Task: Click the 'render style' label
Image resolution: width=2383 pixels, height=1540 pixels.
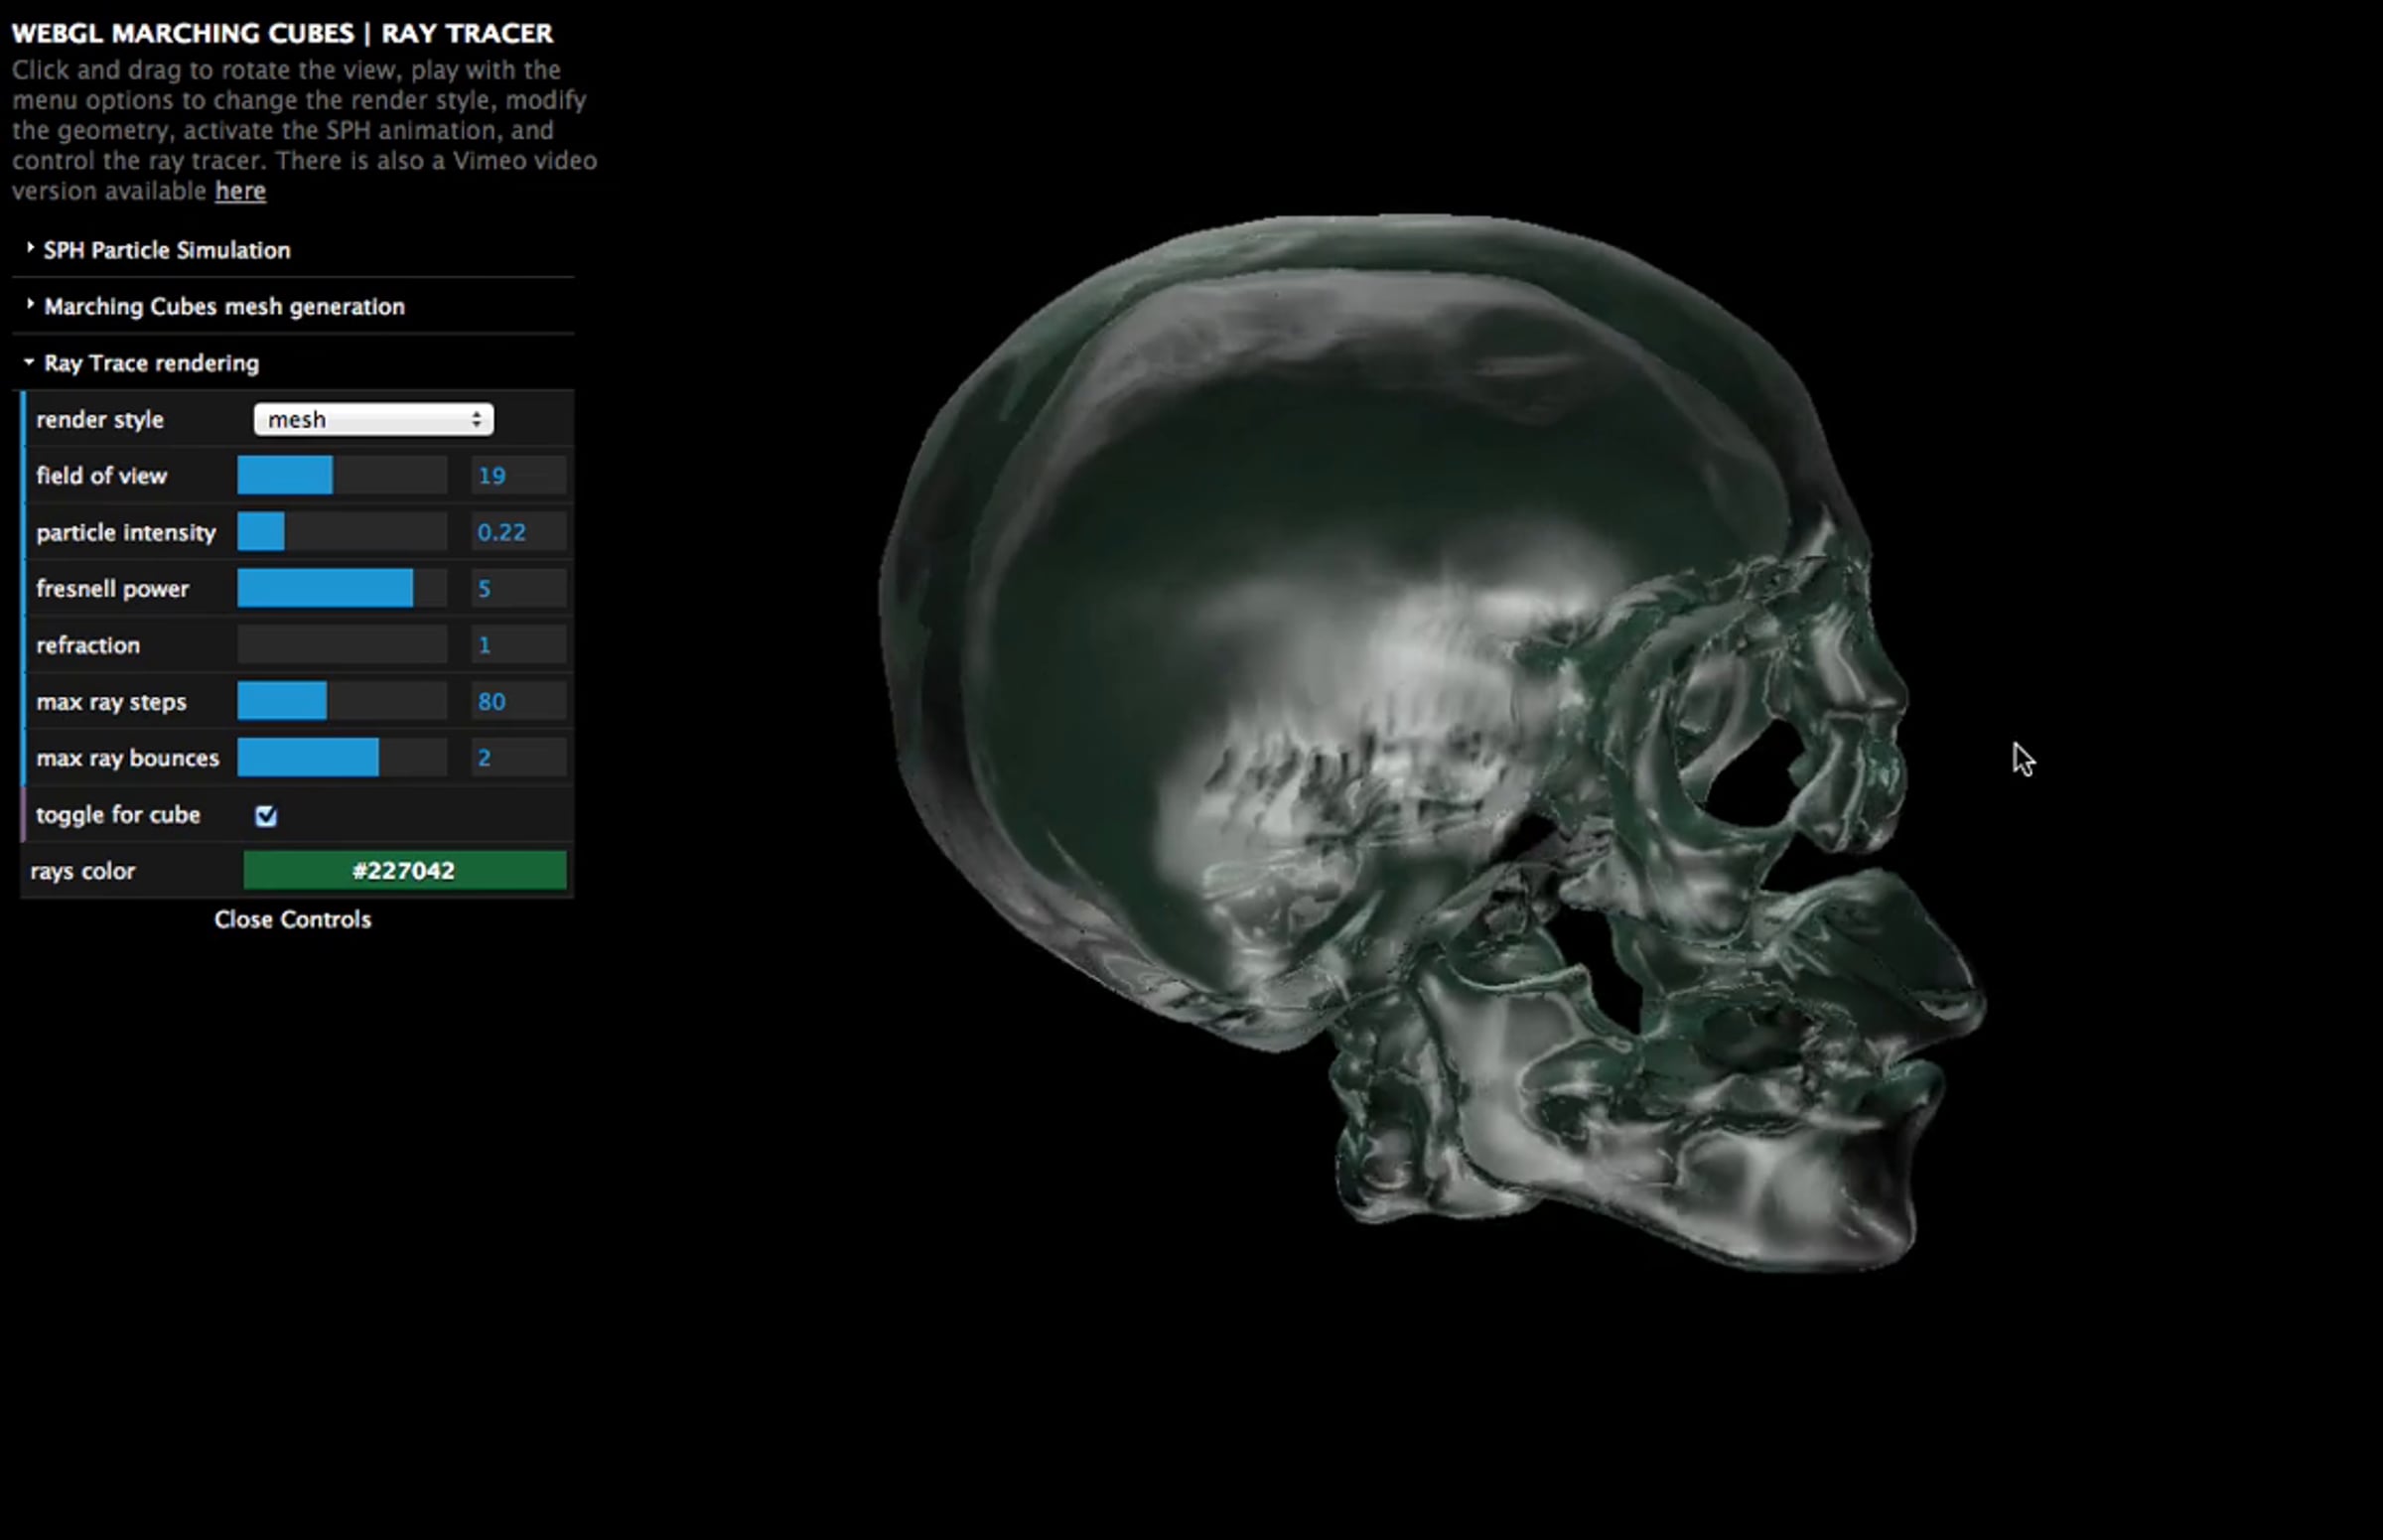Action: point(100,419)
